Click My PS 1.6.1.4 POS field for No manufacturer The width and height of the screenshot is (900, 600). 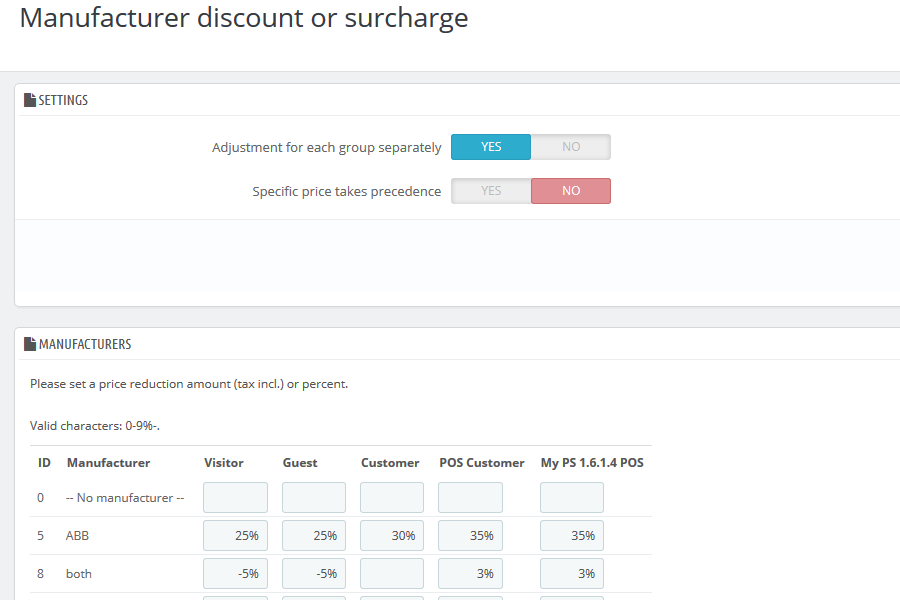pyautogui.click(x=572, y=497)
